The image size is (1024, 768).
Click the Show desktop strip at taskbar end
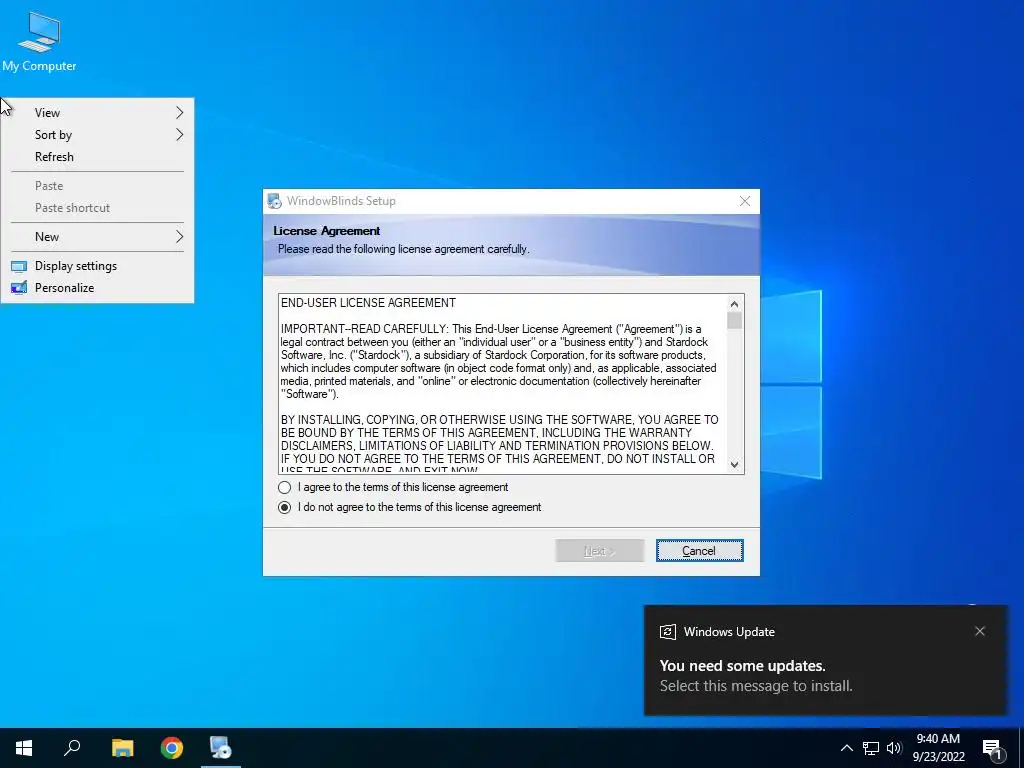click(x=1021, y=748)
